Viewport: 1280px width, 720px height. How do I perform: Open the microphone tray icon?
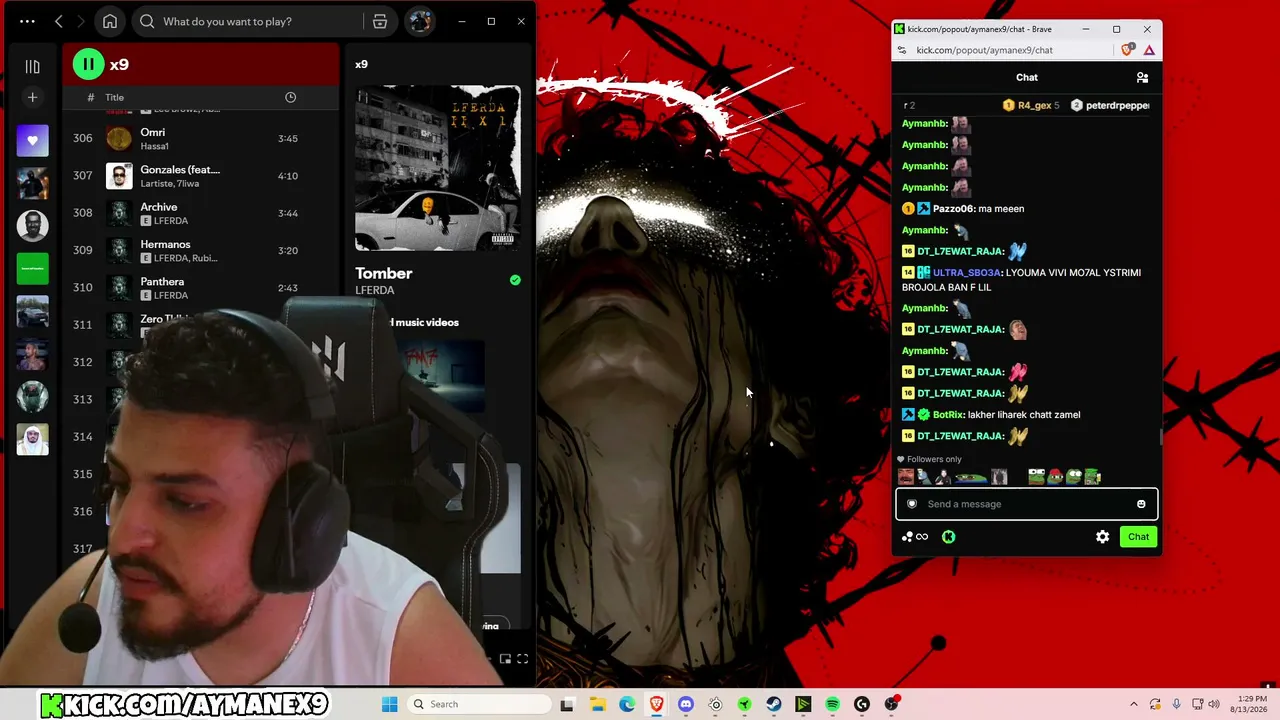[x=1177, y=704]
